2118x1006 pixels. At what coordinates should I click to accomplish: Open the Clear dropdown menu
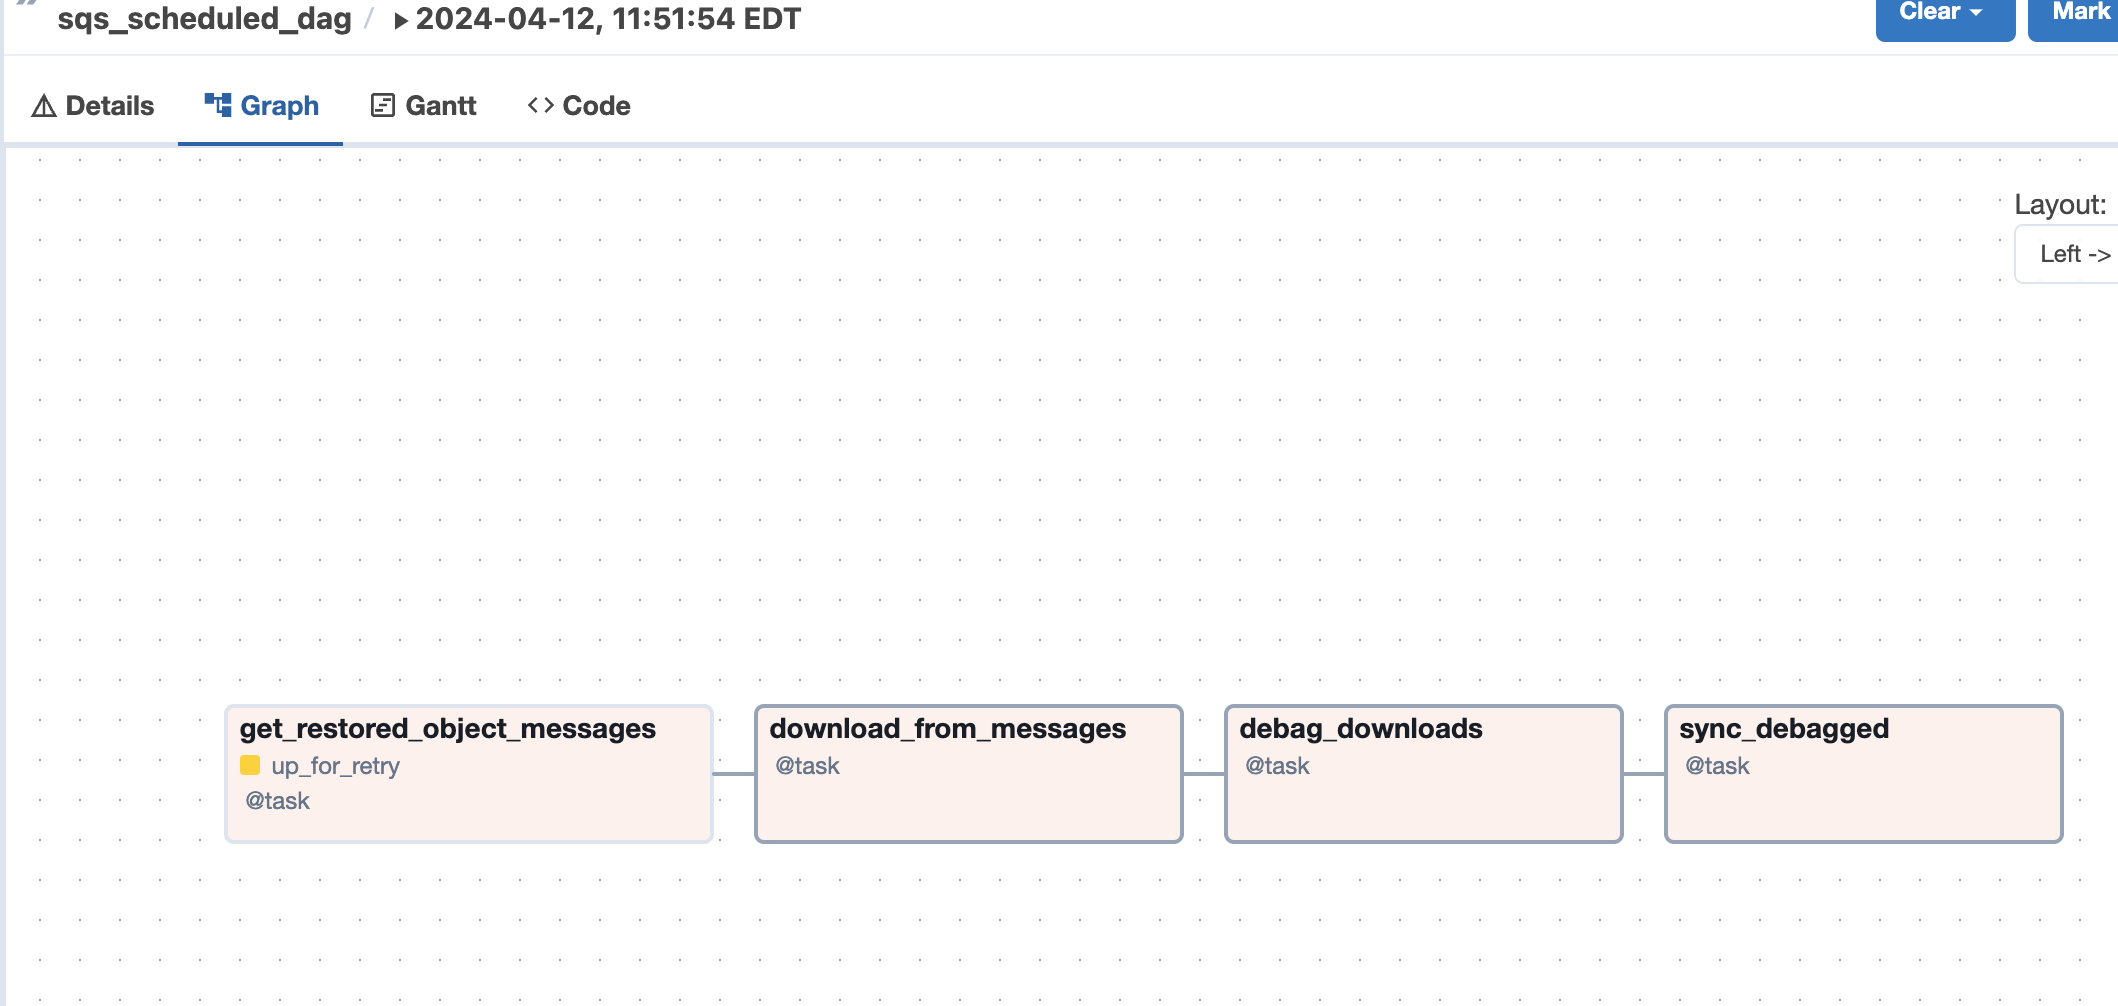(x=1943, y=14)
